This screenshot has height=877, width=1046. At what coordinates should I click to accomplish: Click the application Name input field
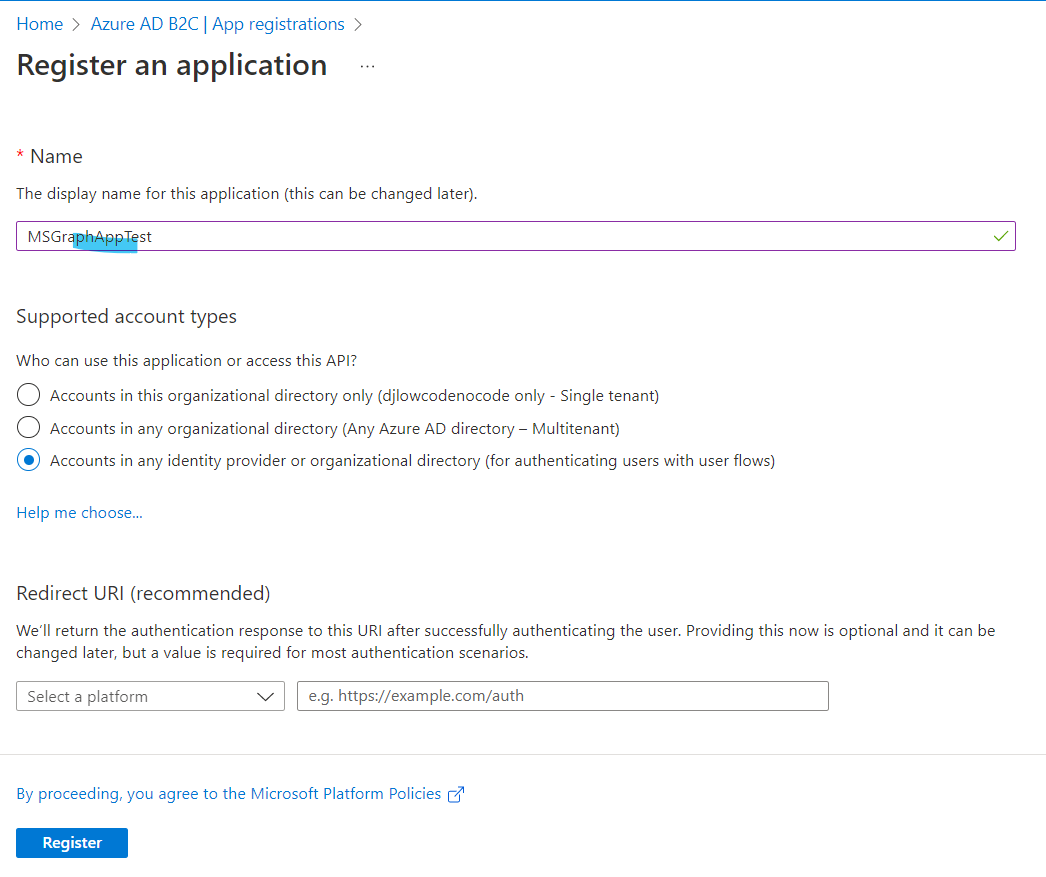coord(516,236)
